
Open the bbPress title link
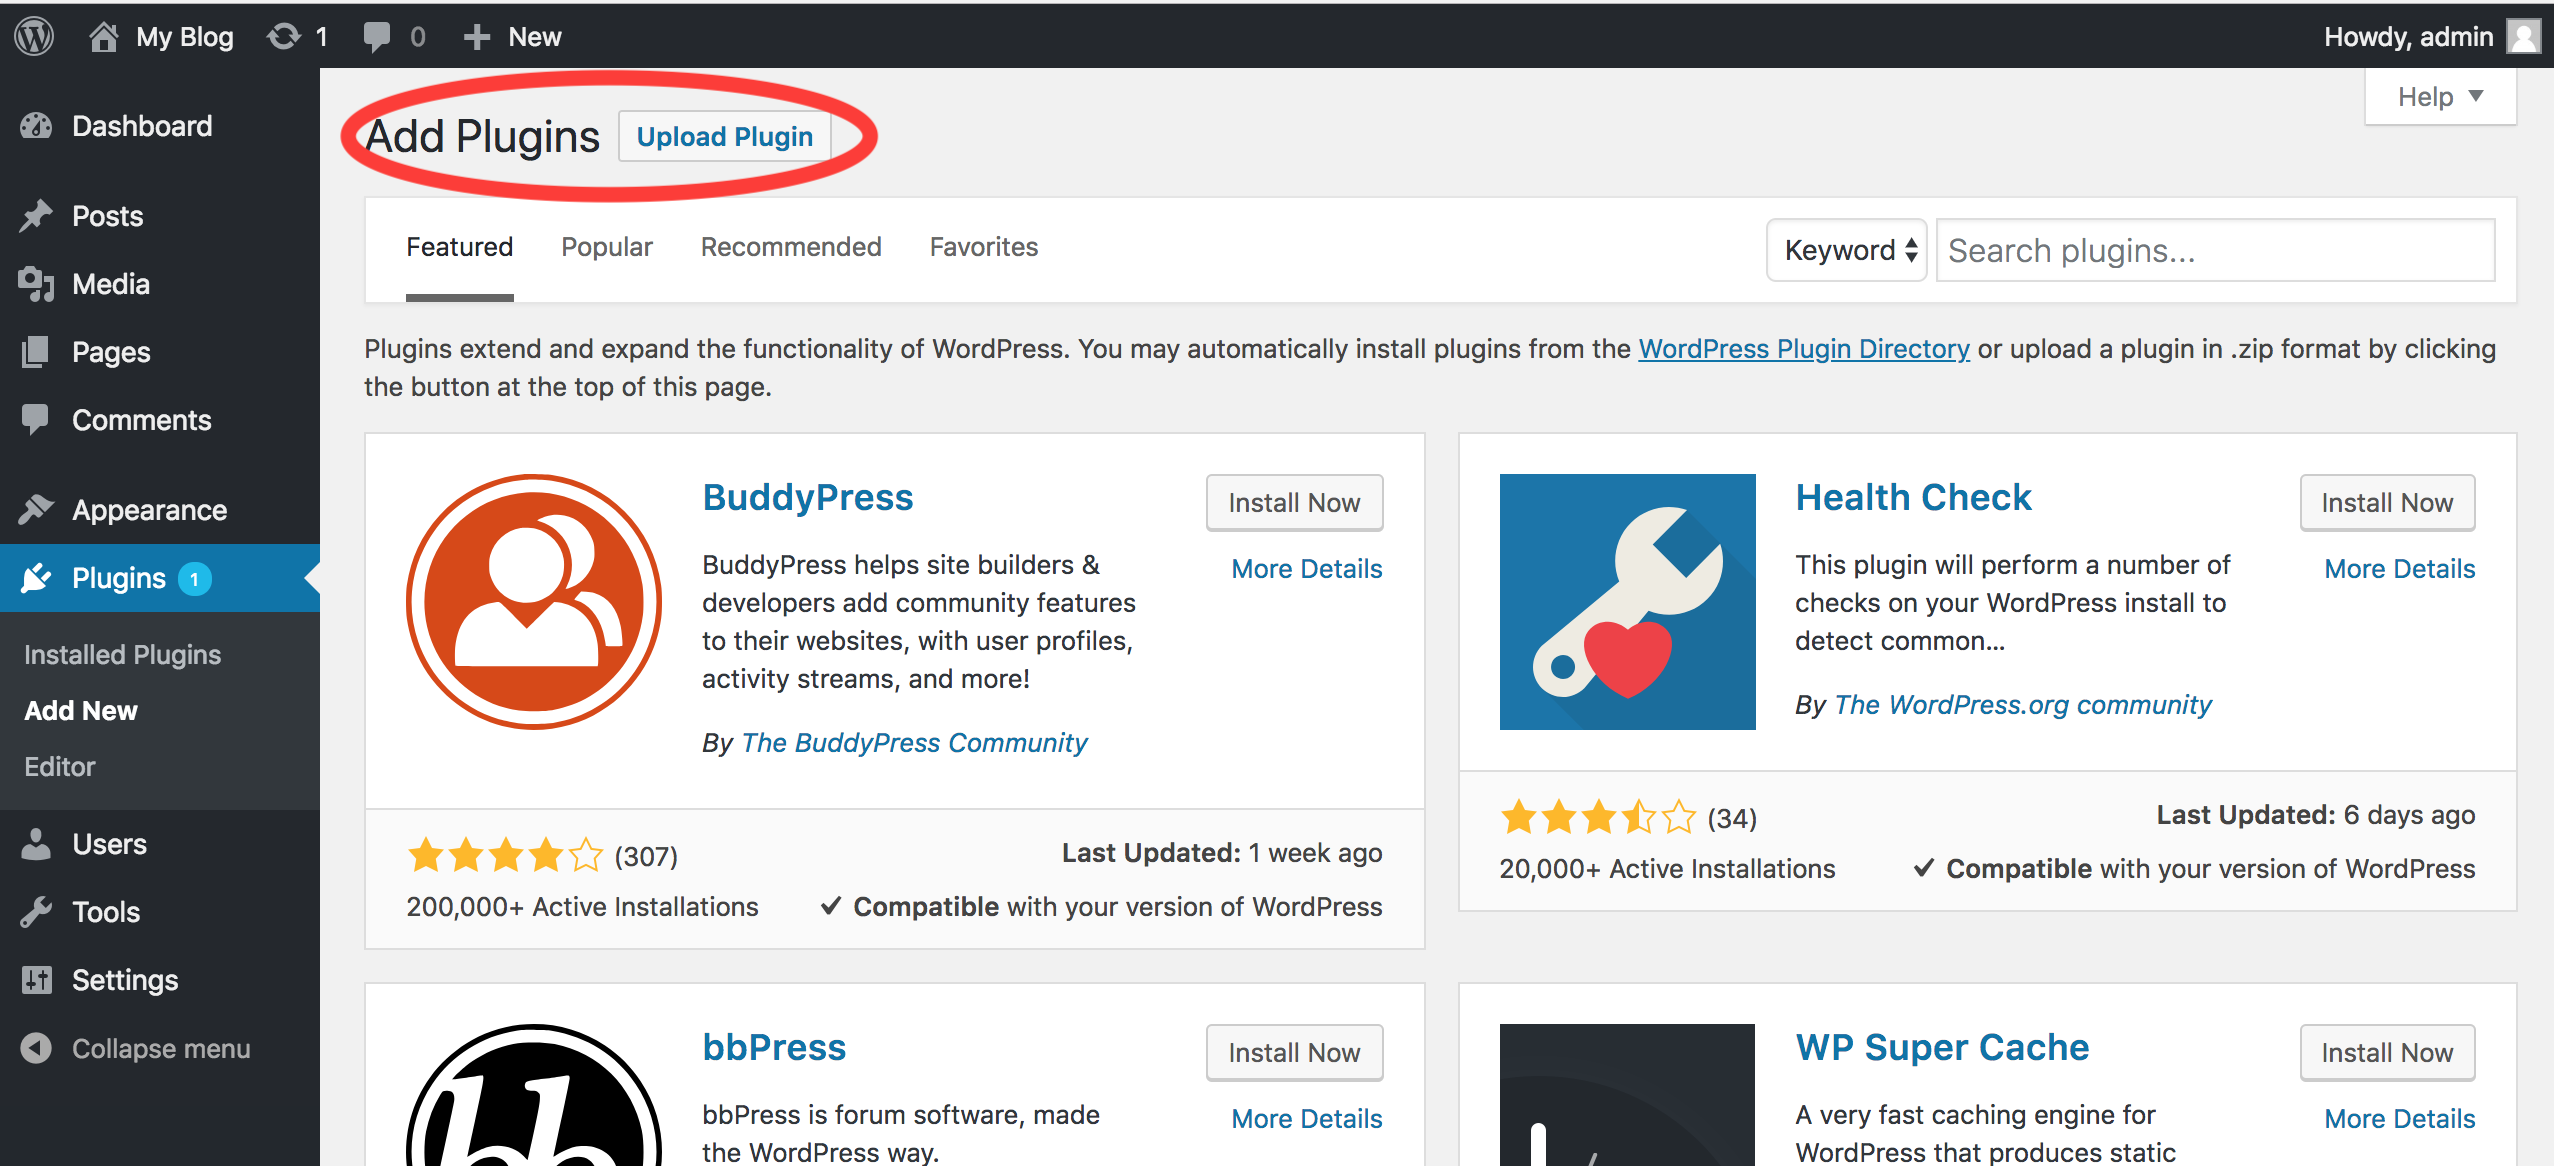774,1048
